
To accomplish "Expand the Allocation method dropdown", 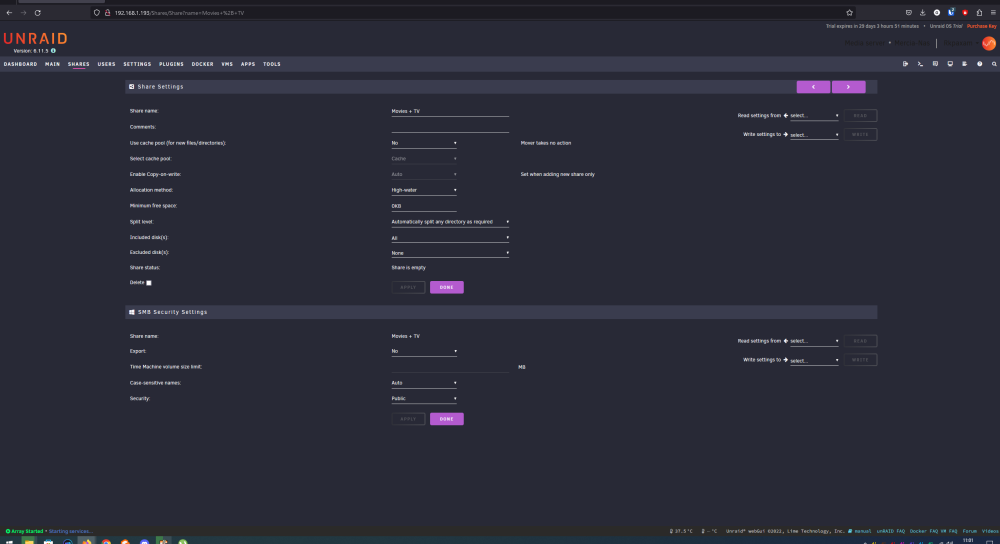I will (423, 190).
